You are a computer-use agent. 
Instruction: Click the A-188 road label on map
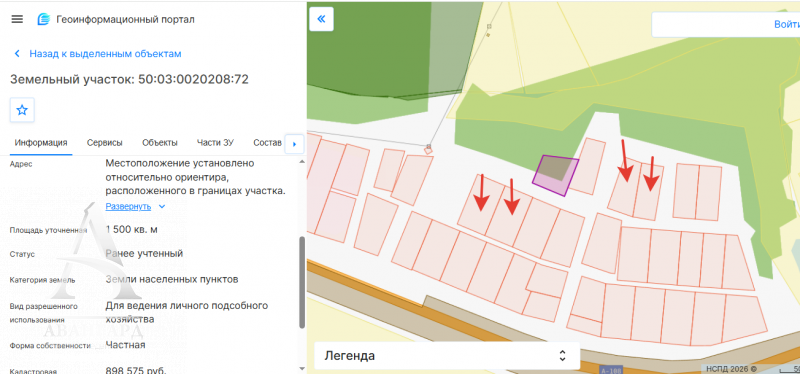point(611,370)
